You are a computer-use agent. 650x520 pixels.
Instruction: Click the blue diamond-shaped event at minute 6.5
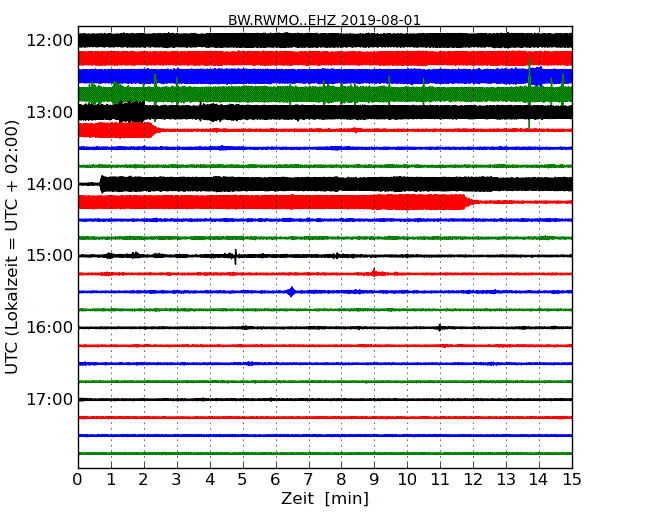pos(291,292)
